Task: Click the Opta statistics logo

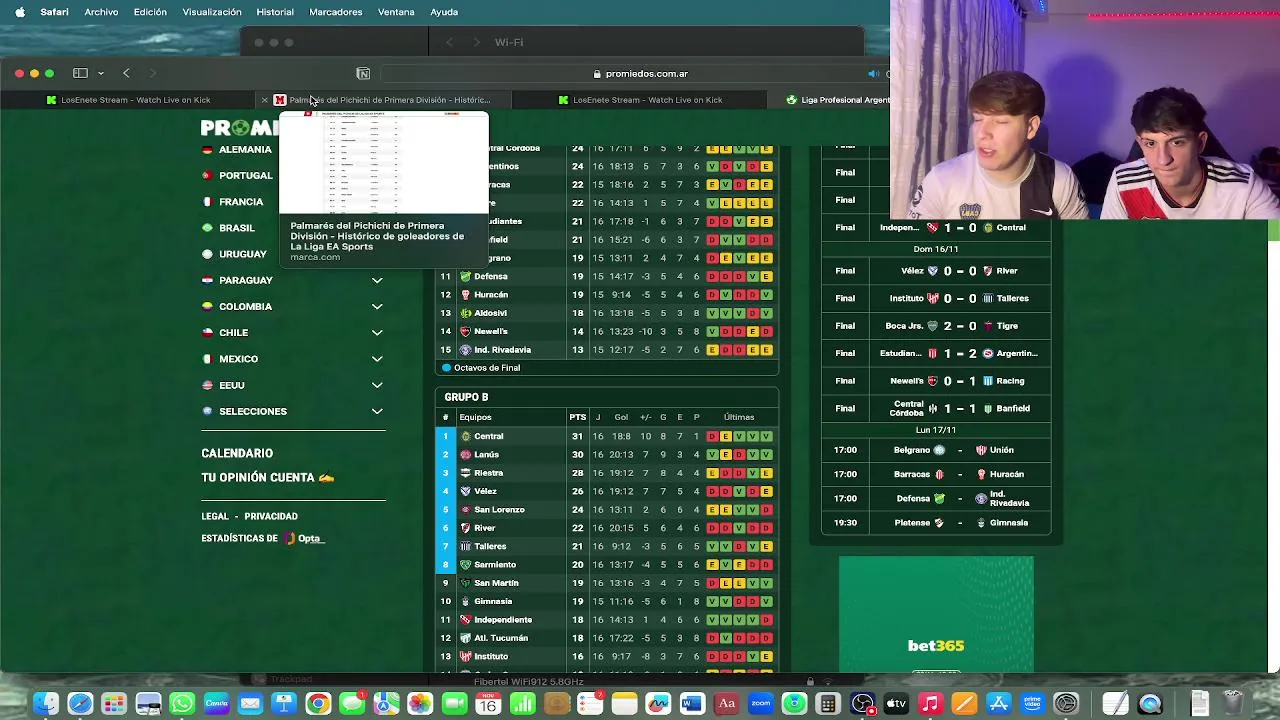Action: pyautogui.click(x=304, y=538)
